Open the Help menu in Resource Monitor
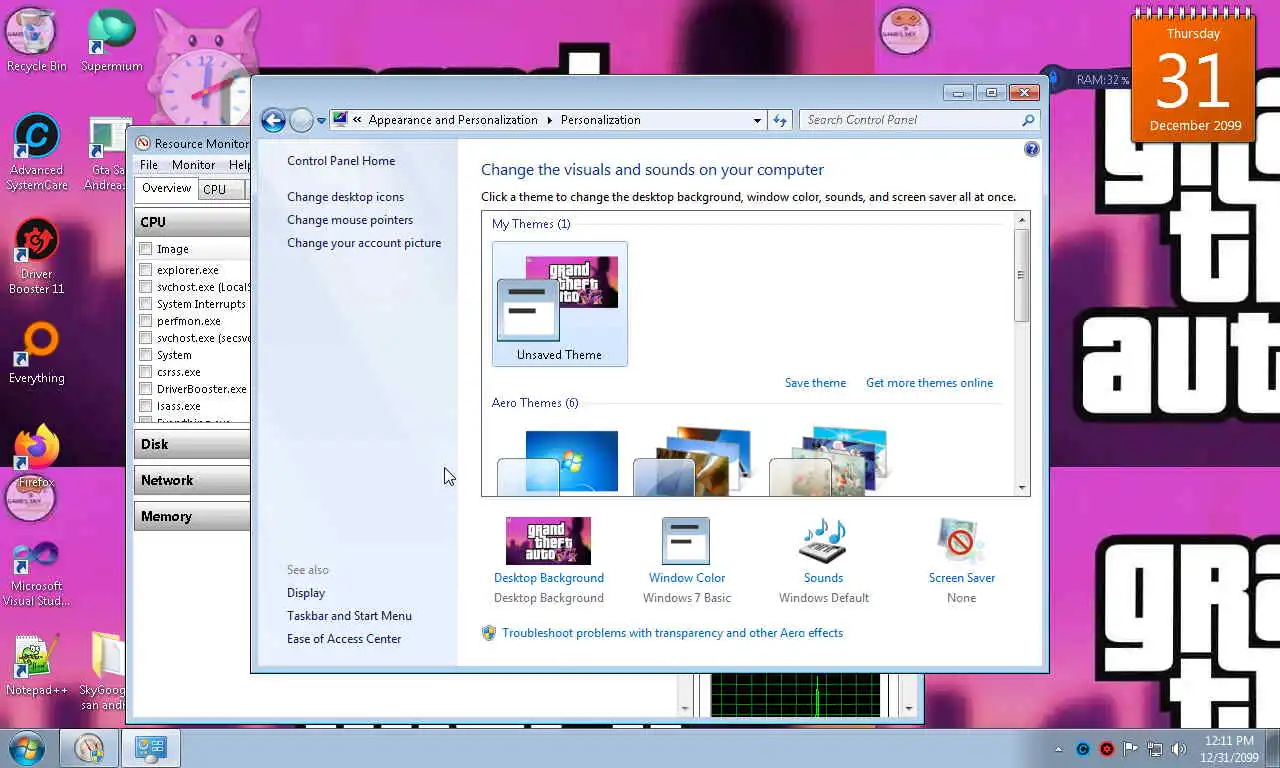 tap(238, 165)
